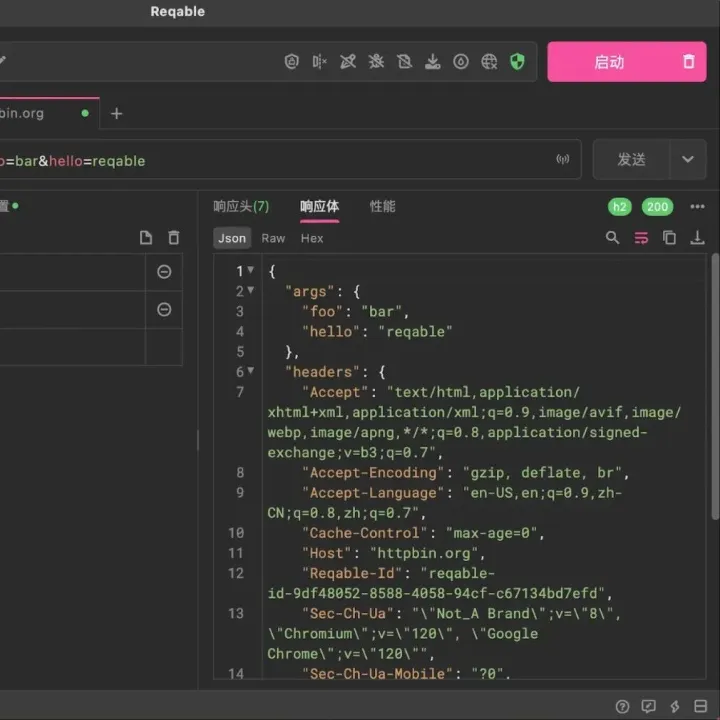Click the SSL proxy lock shield icon

pyautogui.click(x=292, y=62)
